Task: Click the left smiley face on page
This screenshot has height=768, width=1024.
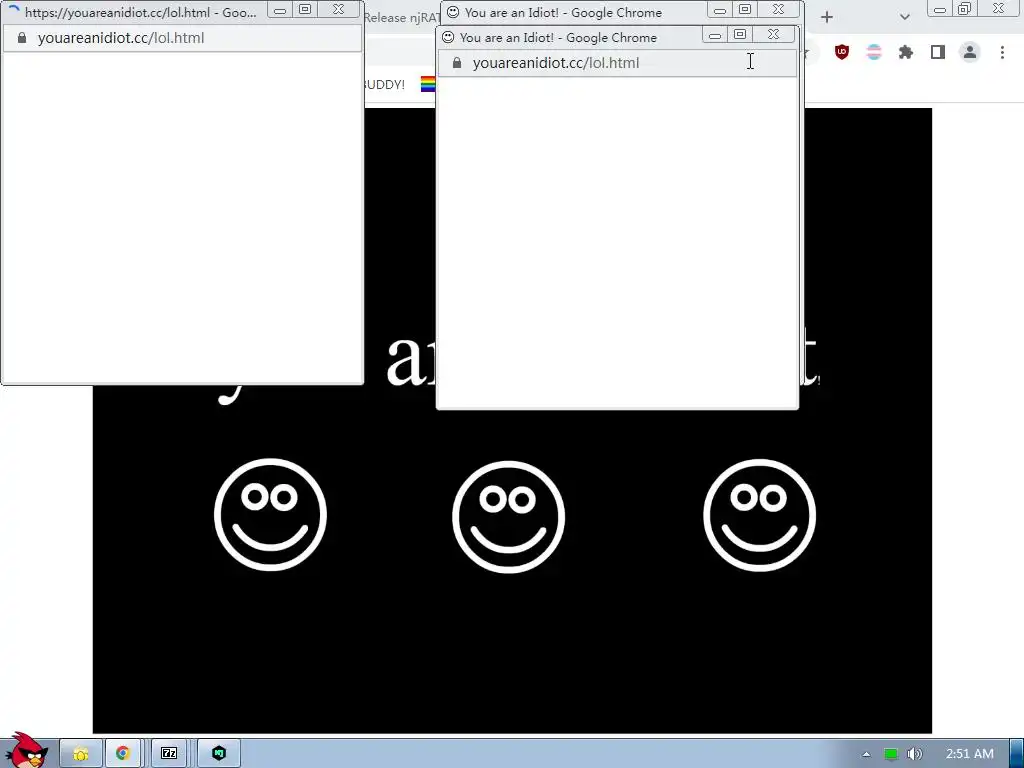Action: coord(270,515)
